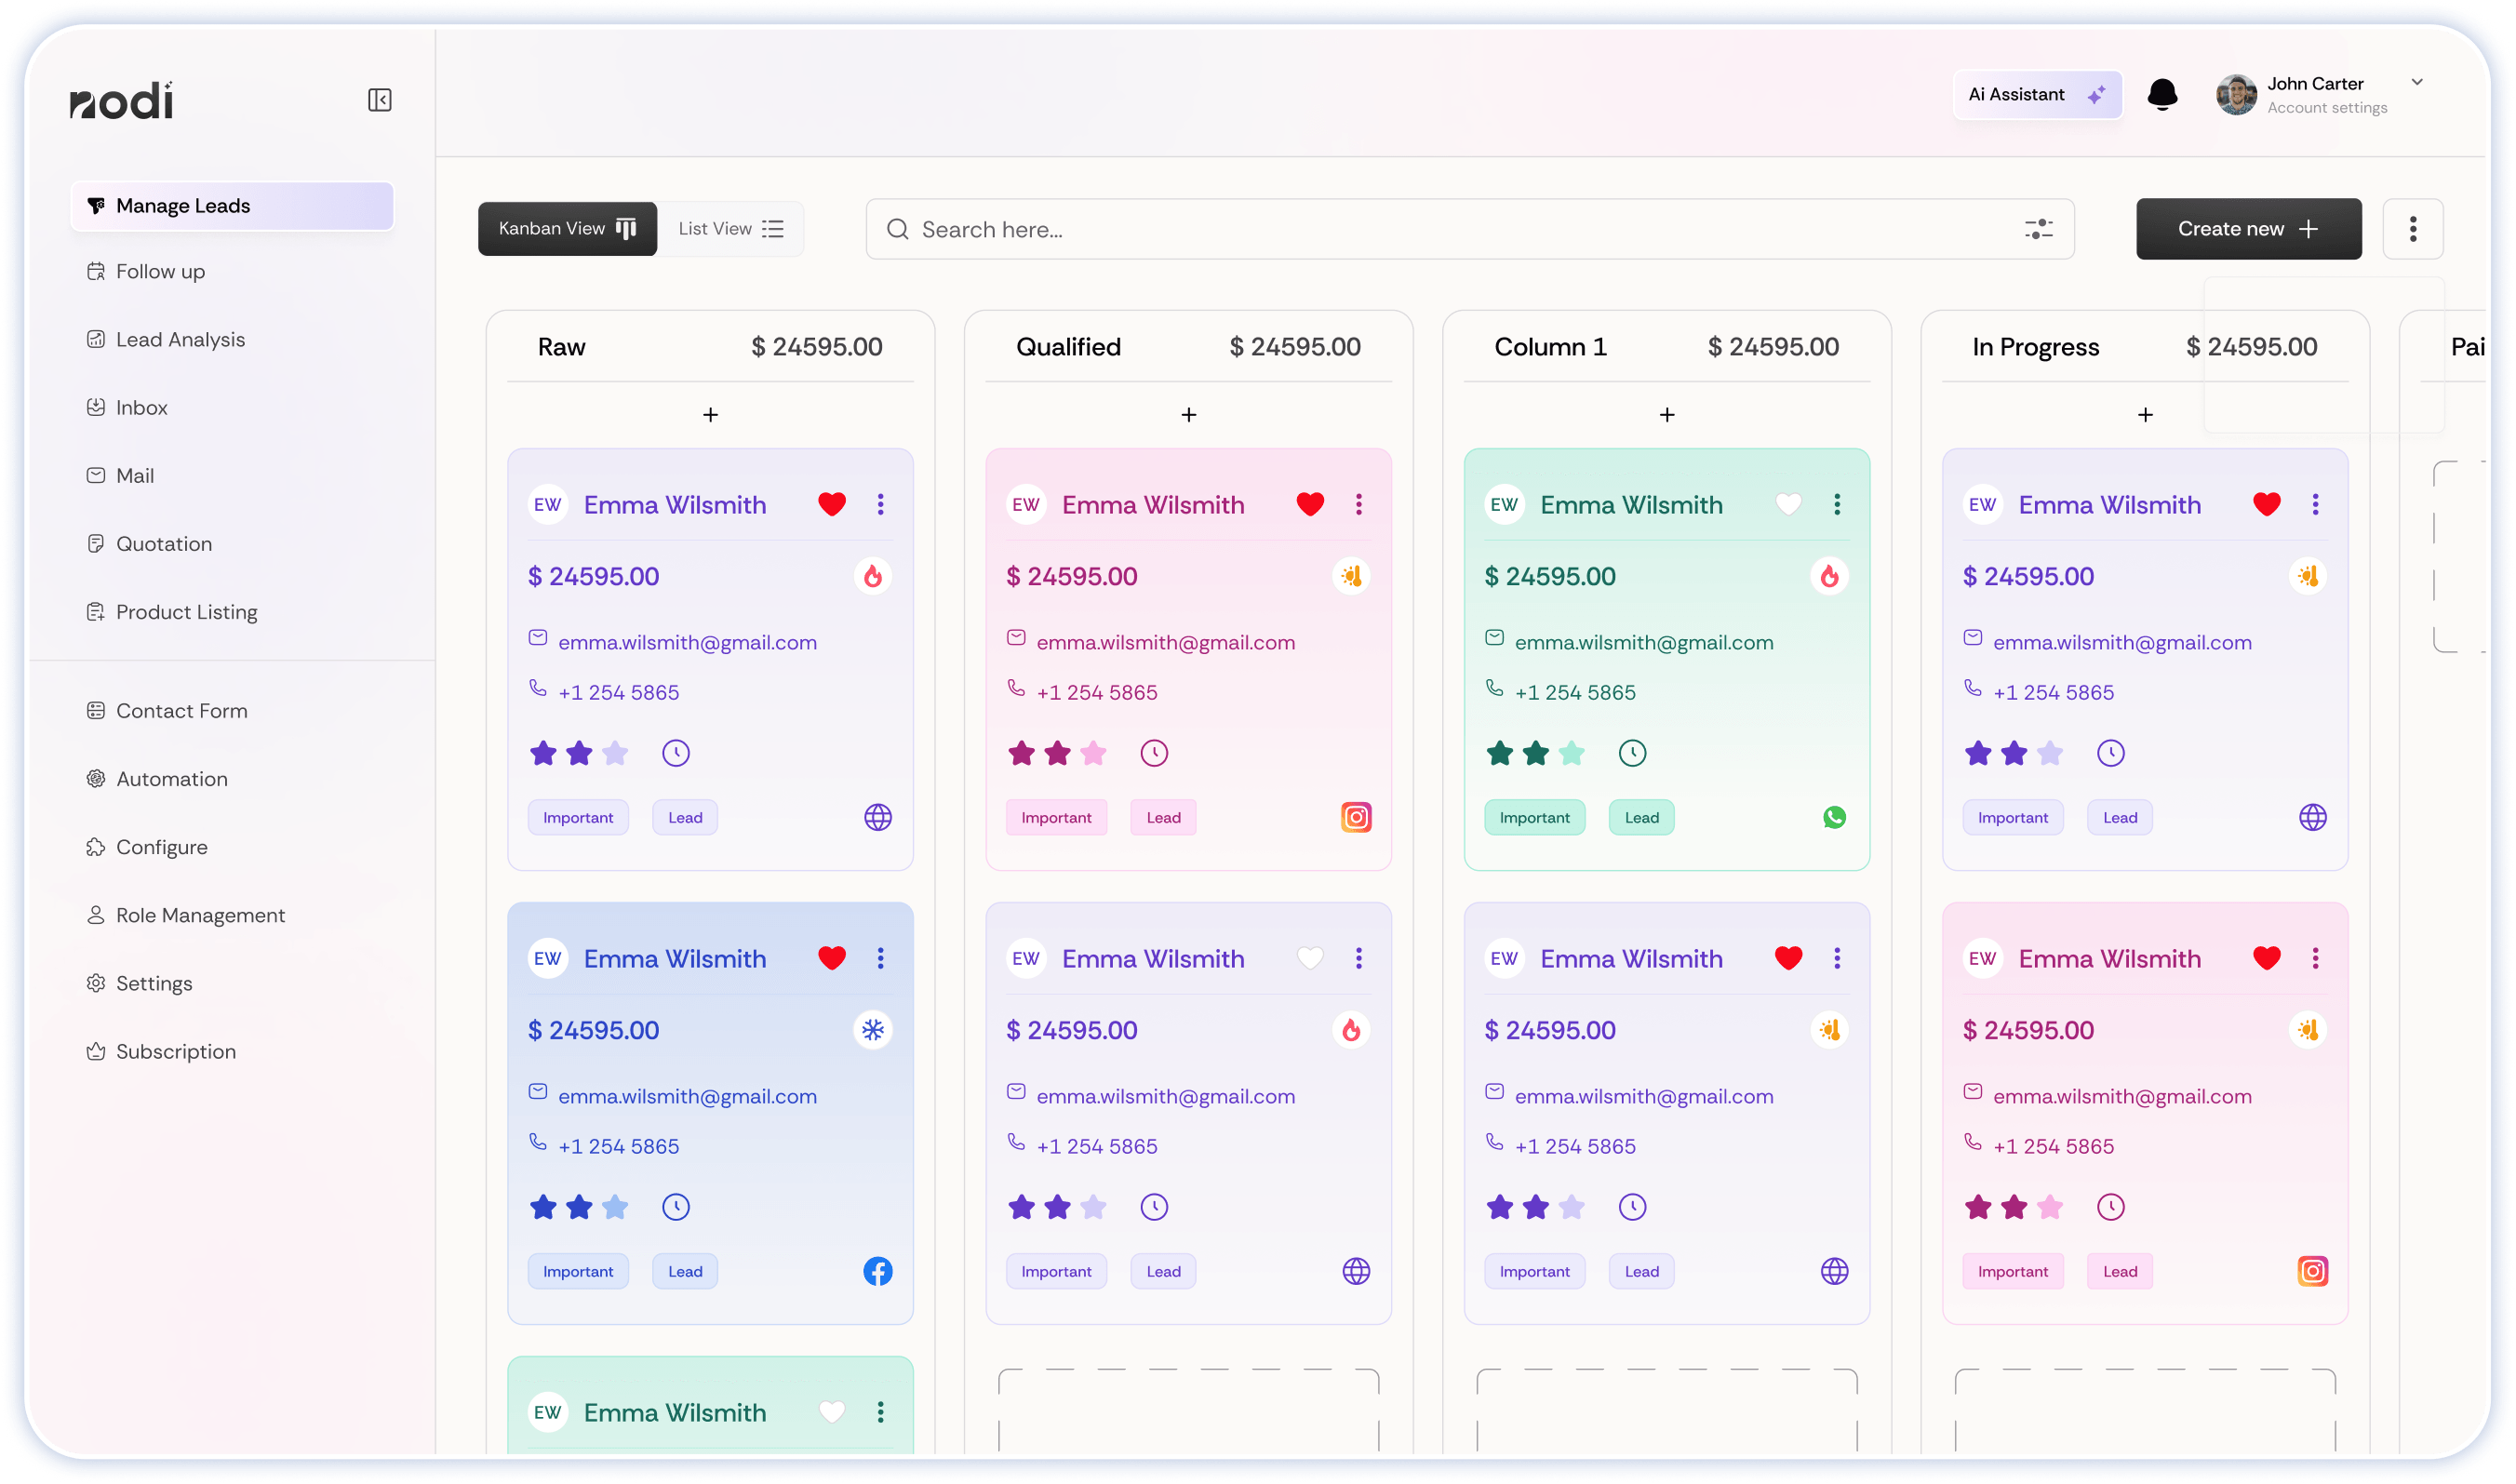Click the Instagram icon on Emma's pink card

point(1356,817)
